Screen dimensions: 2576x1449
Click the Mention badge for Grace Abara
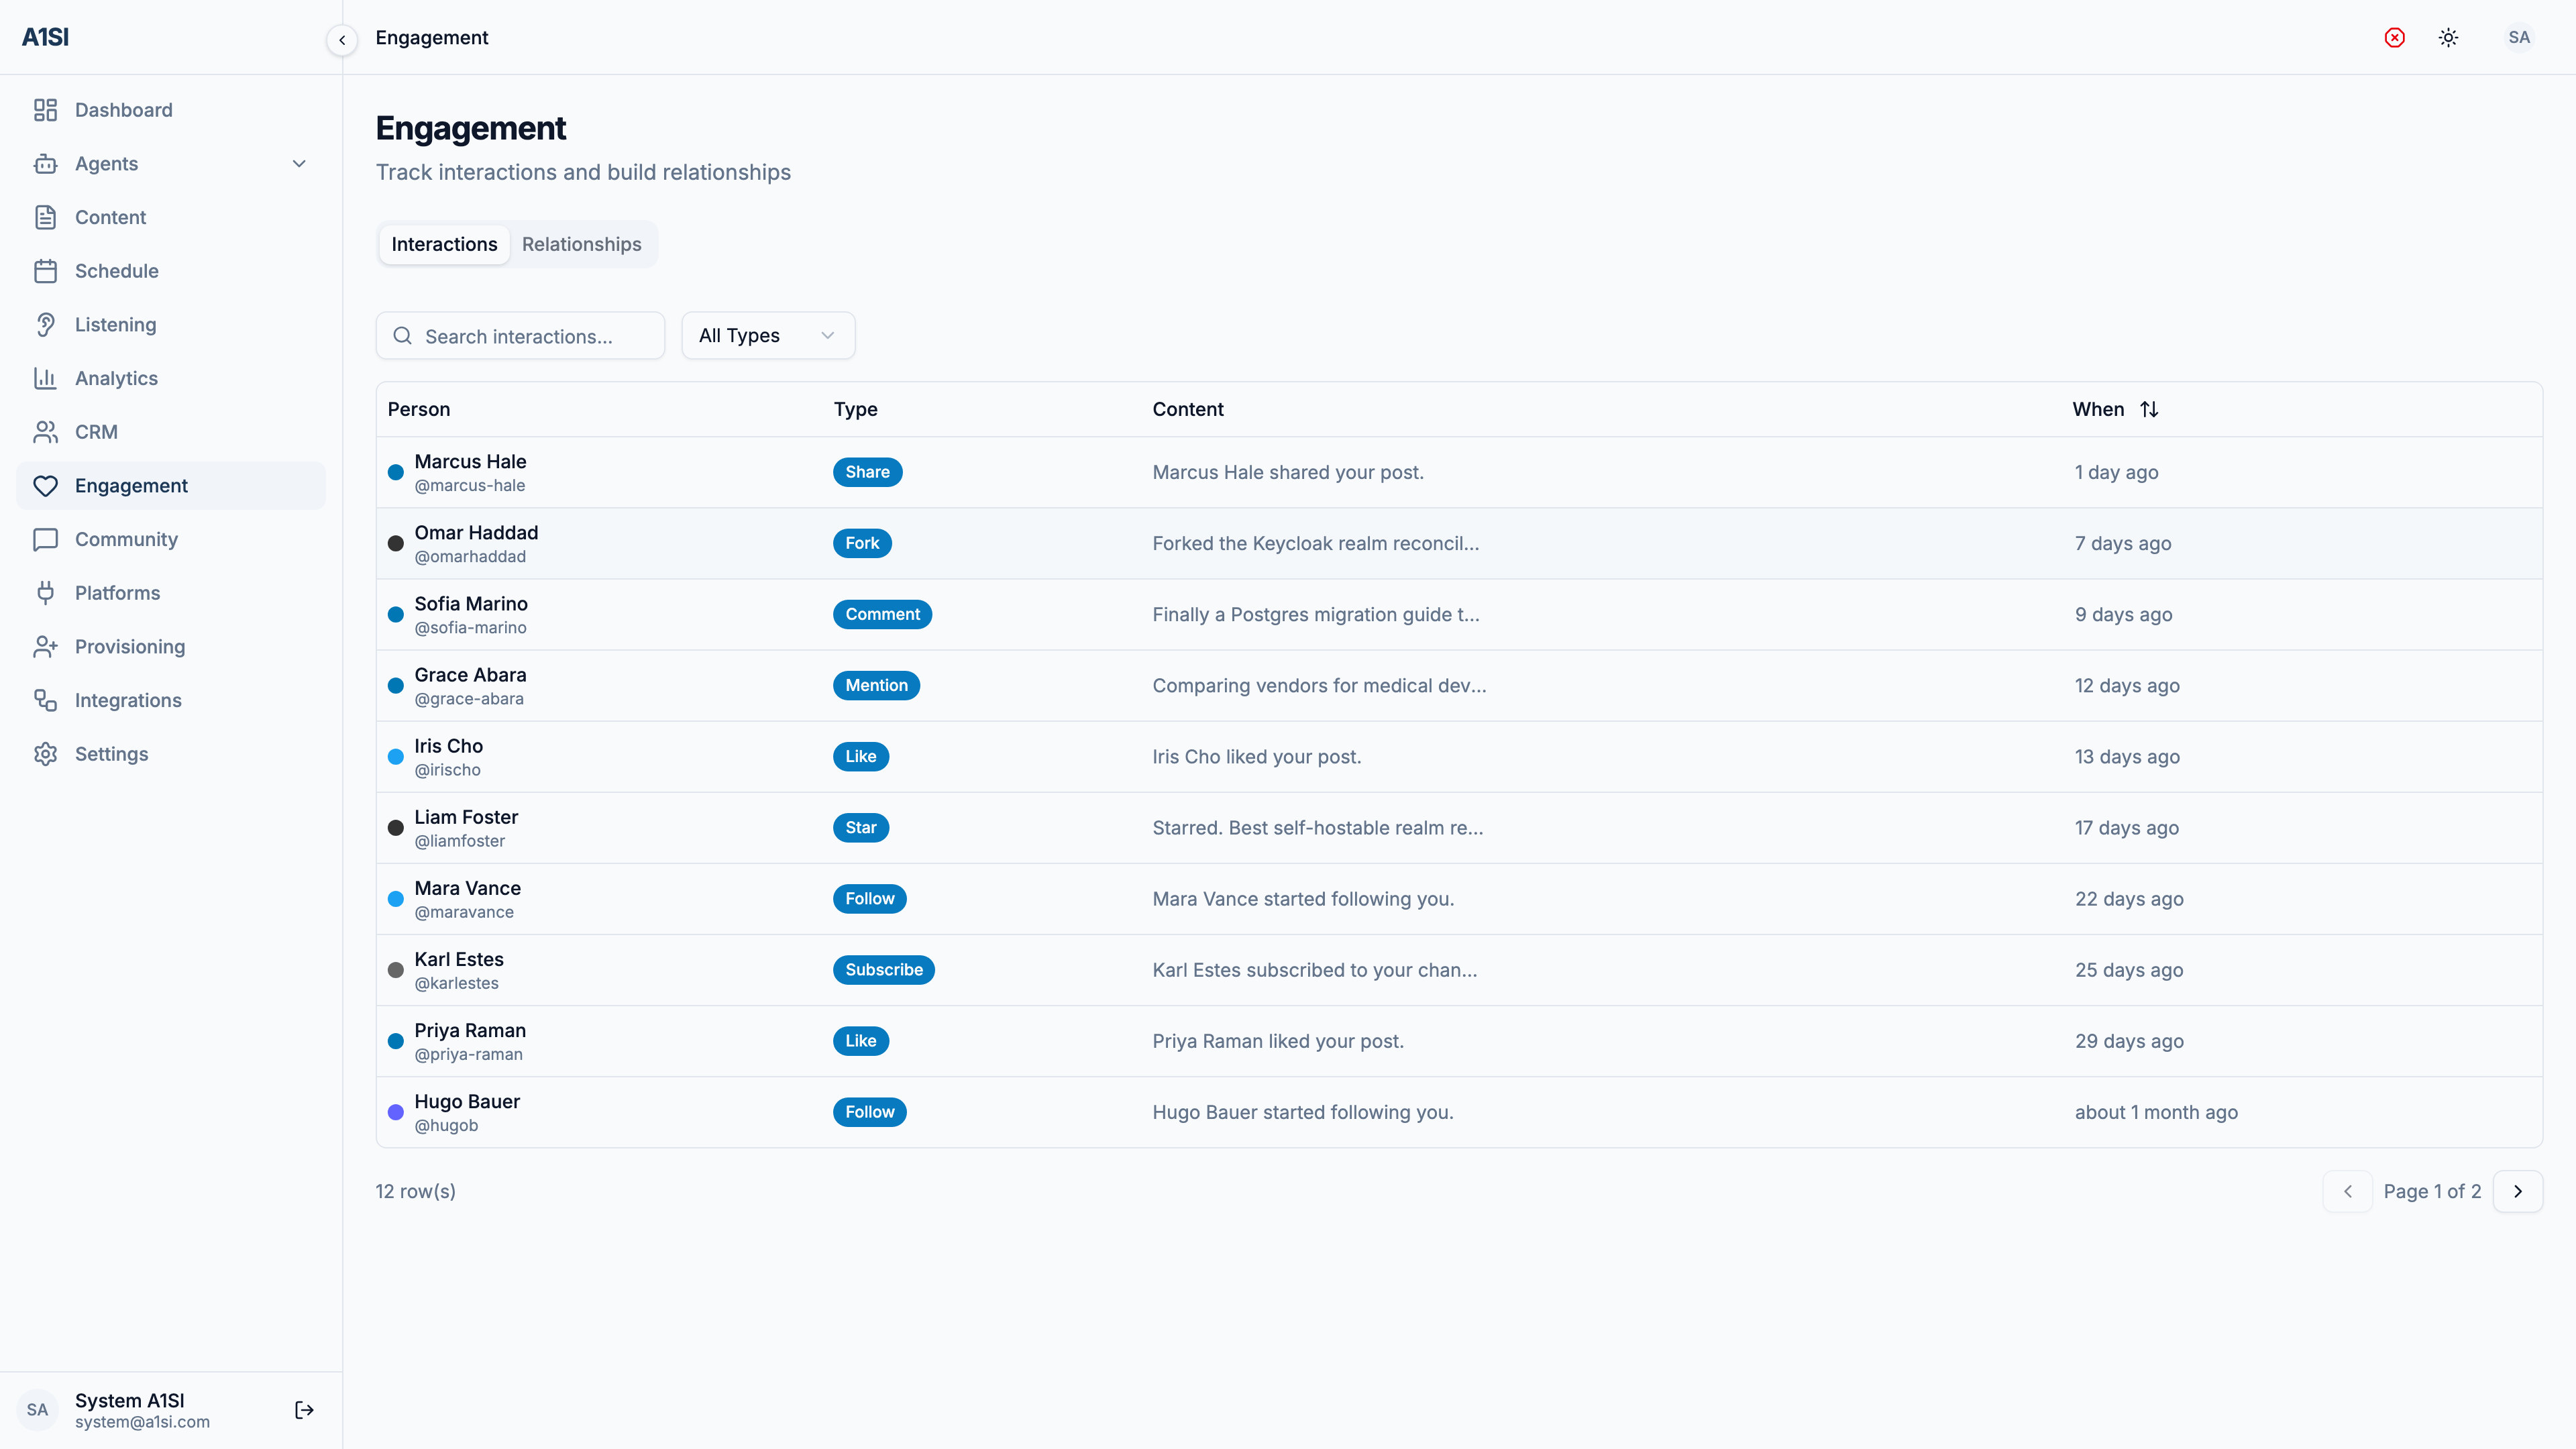click(876, 685)
